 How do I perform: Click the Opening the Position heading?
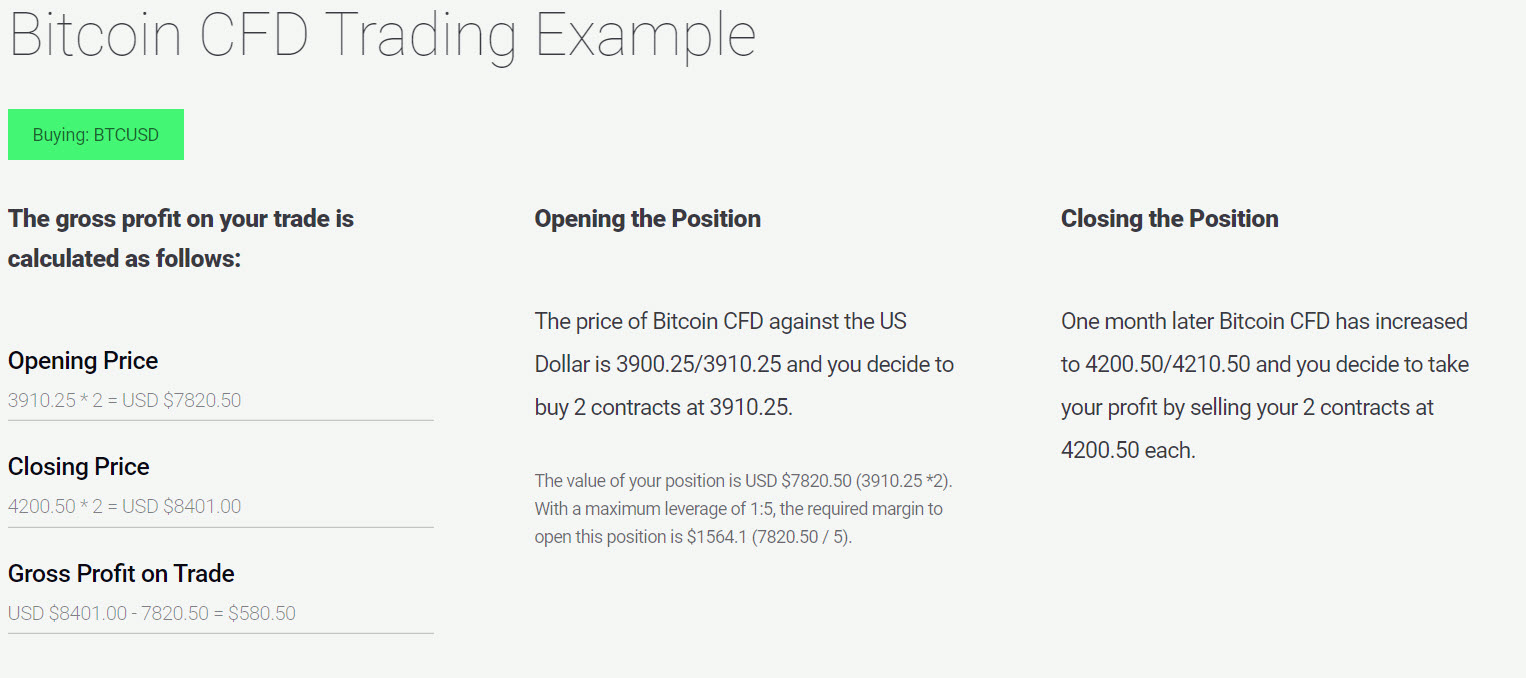coord(647,218)
